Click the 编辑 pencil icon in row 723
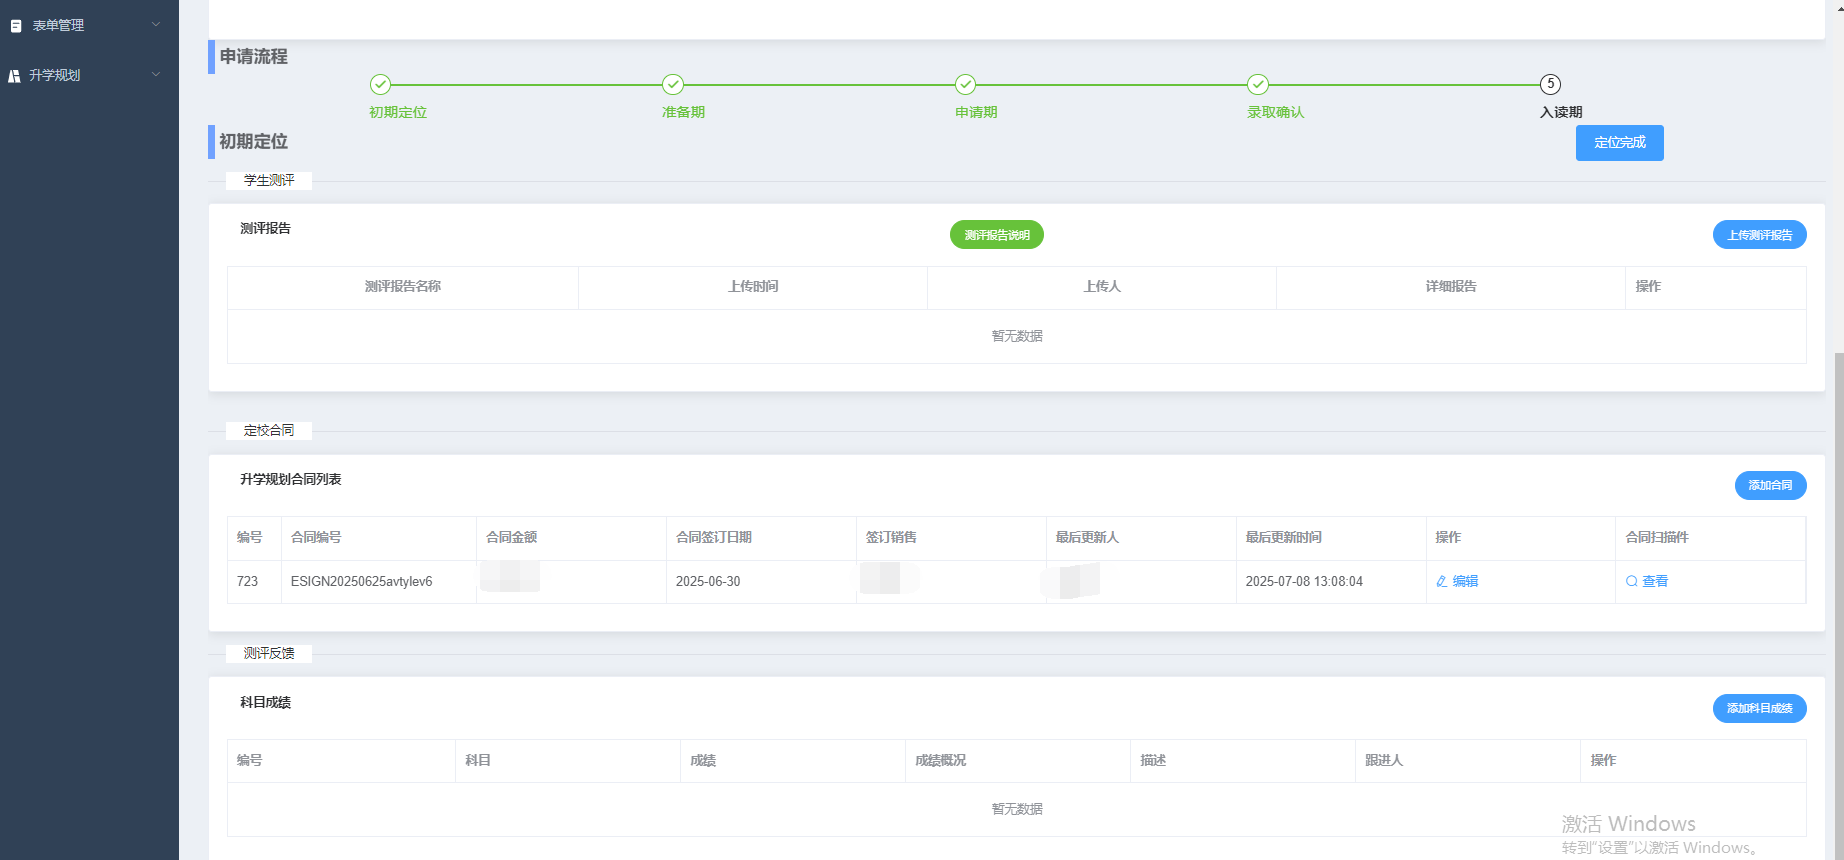 click(x=1441, y=581)
